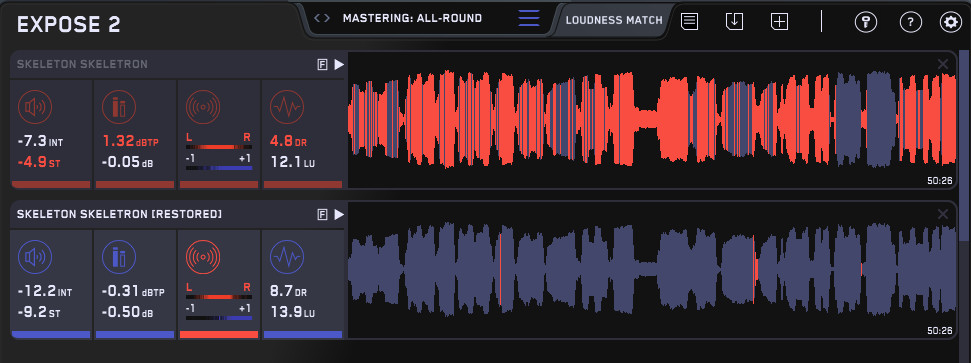Play the Skeleton Skeletron track
This screenshot has height=363, width=971.
[x=339, y=64]
